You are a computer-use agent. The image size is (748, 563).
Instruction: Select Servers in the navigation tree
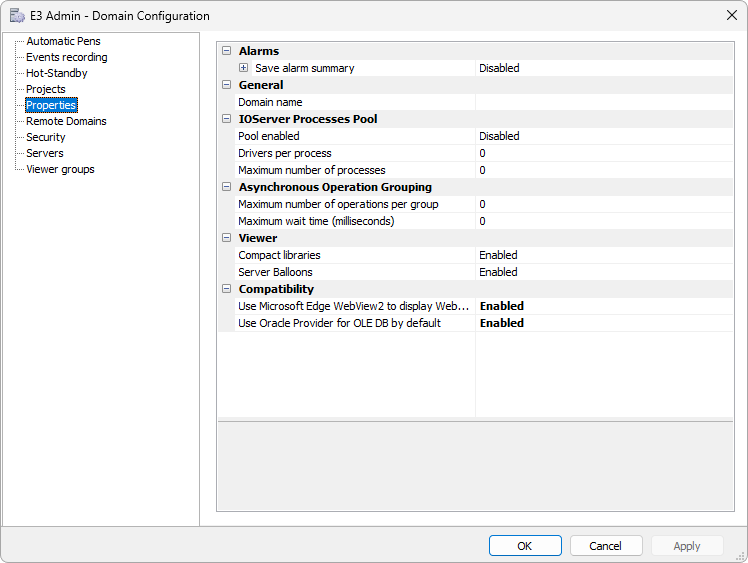[x=45, y=153]
